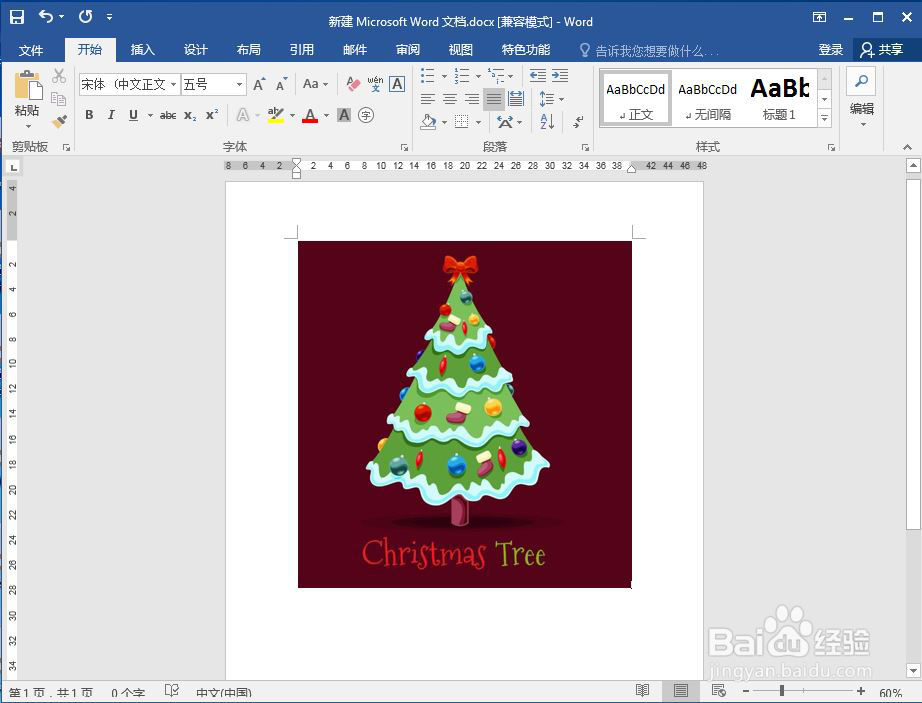Toggle italic formatting
This screenshot has height=703, width=922.
(x=111, y=115)
